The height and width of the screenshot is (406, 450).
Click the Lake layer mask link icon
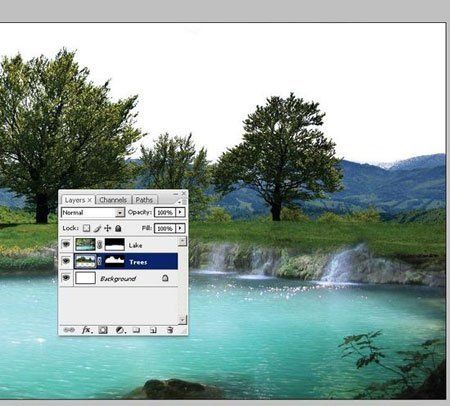pos(100,245)
